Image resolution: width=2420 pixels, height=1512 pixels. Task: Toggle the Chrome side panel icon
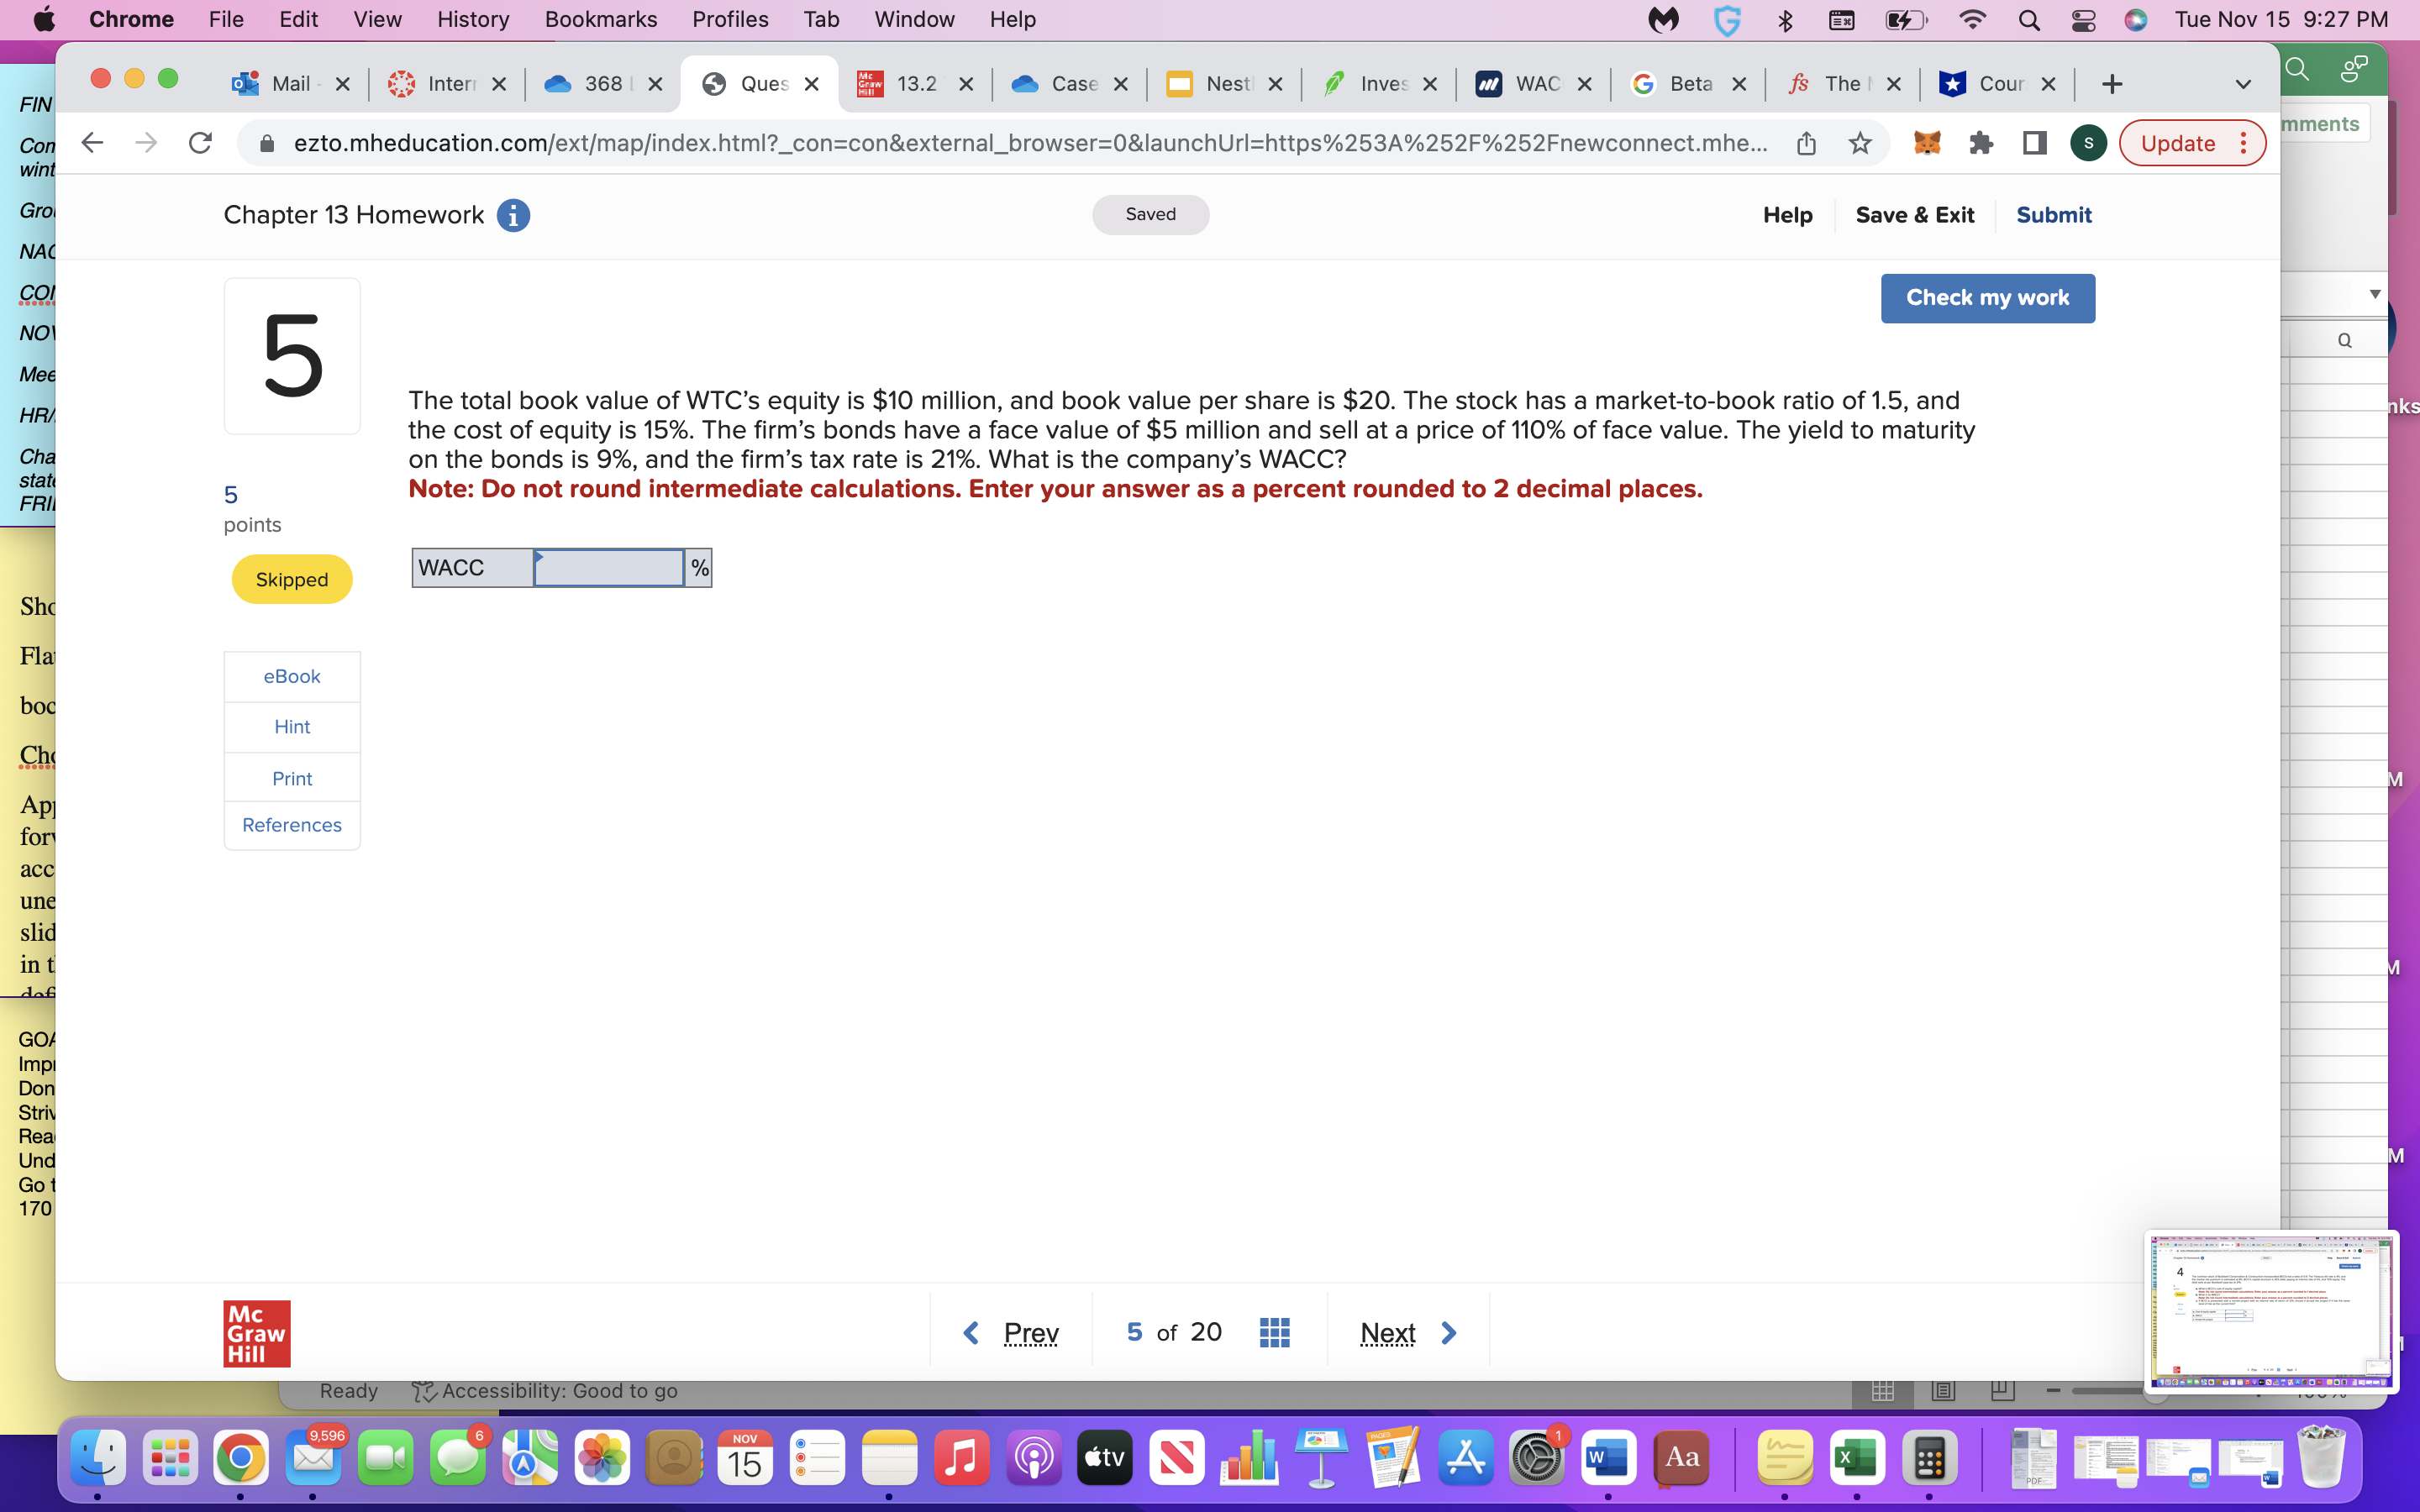pyautogui.click(x=2035, y=143)
